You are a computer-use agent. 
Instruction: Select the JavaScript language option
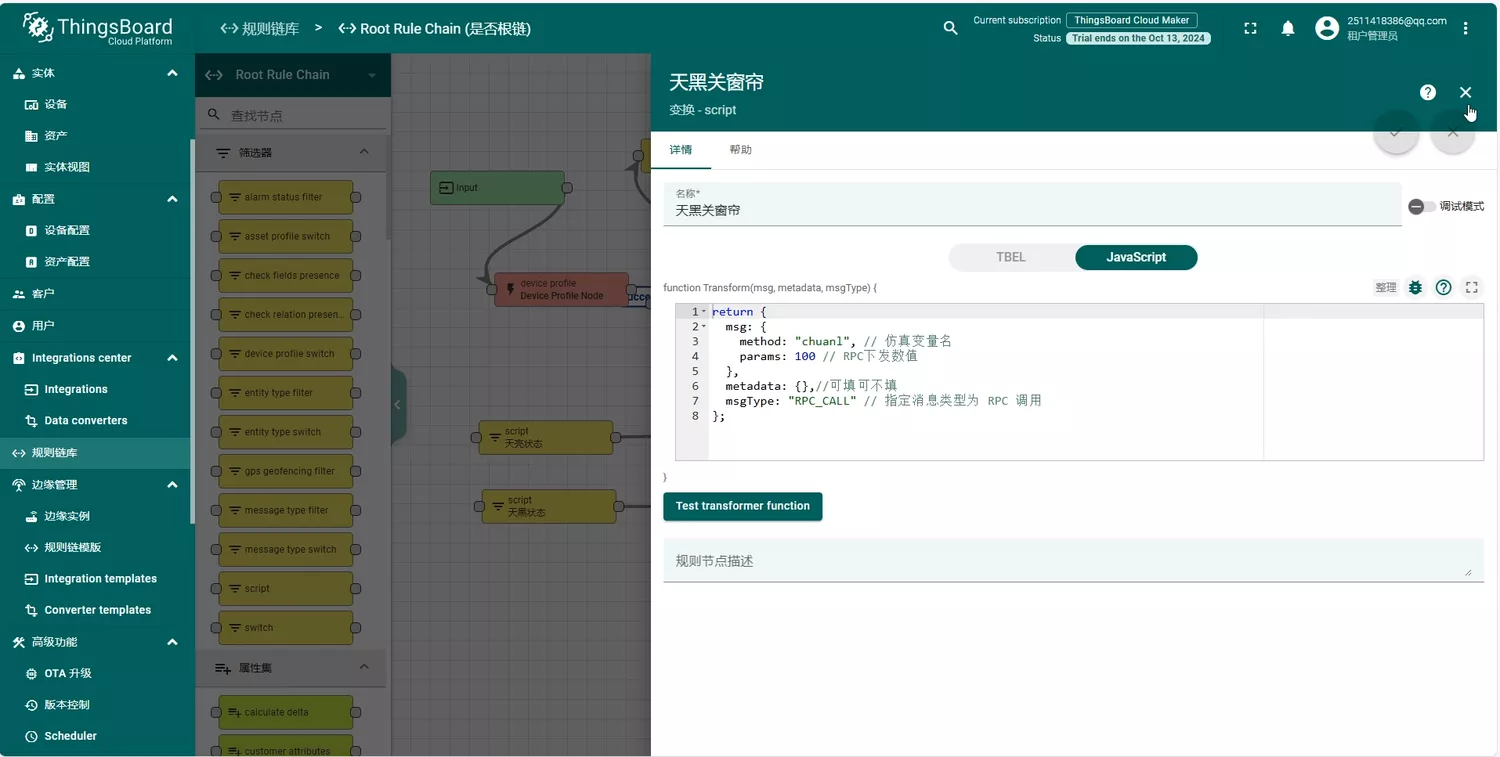pos(1136,257)
